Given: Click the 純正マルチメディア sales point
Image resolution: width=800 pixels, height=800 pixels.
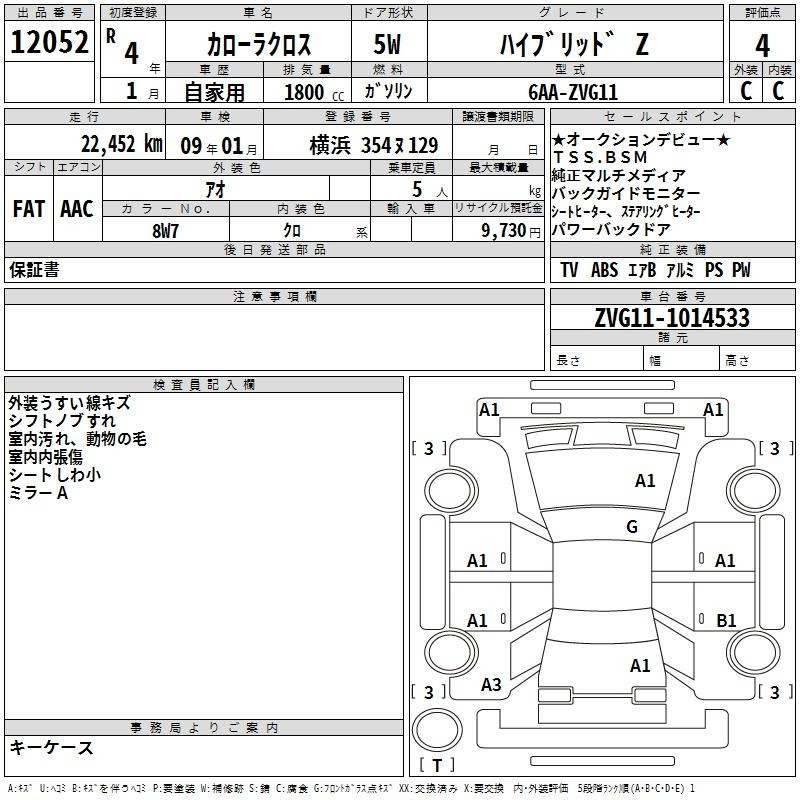Looking at the screenshot, I should tap(619, 176).
